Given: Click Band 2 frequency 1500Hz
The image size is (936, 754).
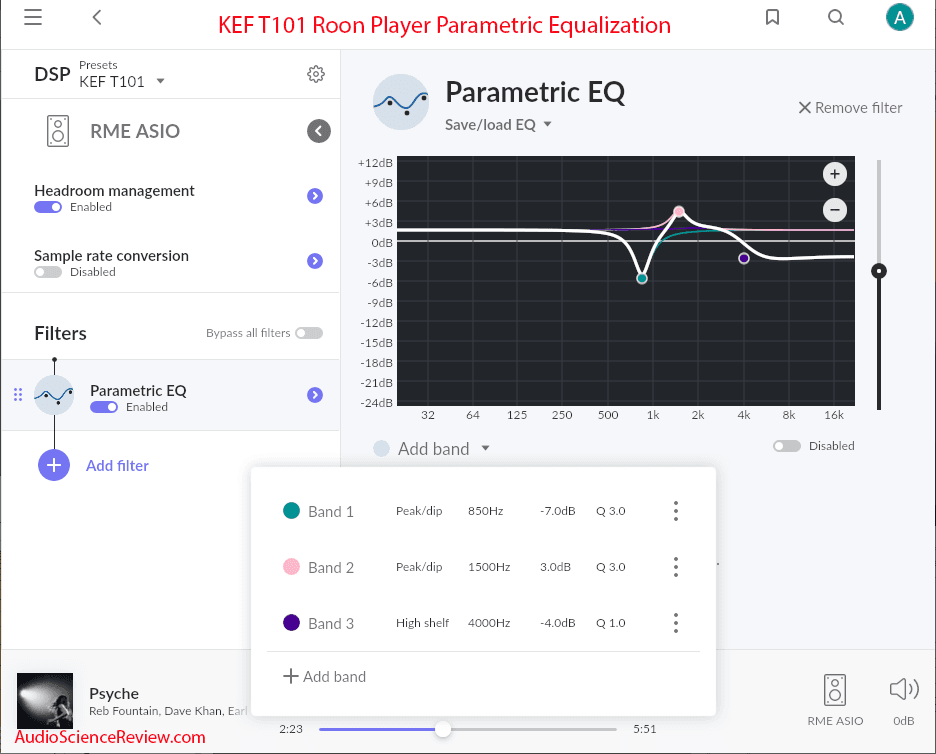Looking at the screenshot, I should [x=489, y=567].
